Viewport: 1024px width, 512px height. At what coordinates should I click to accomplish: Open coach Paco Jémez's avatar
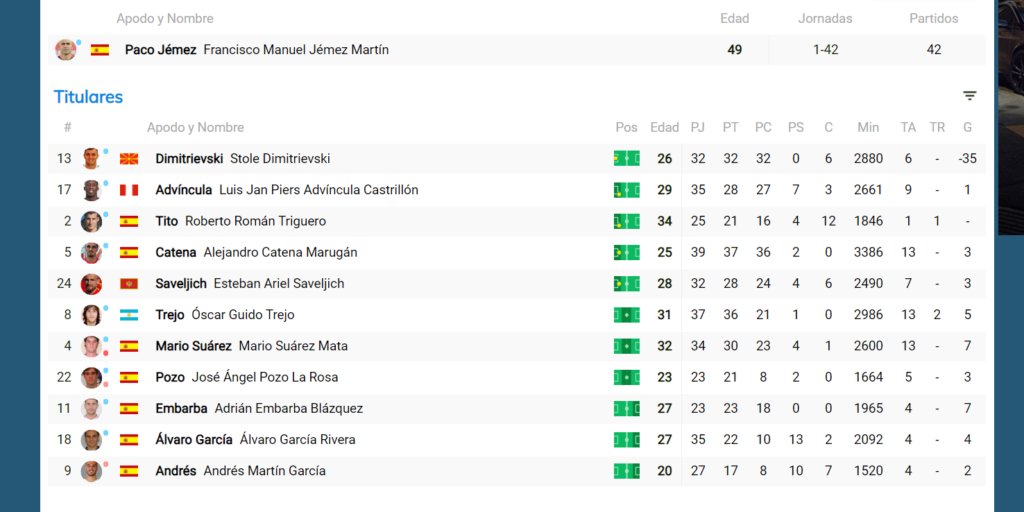(x=66, y=50)
